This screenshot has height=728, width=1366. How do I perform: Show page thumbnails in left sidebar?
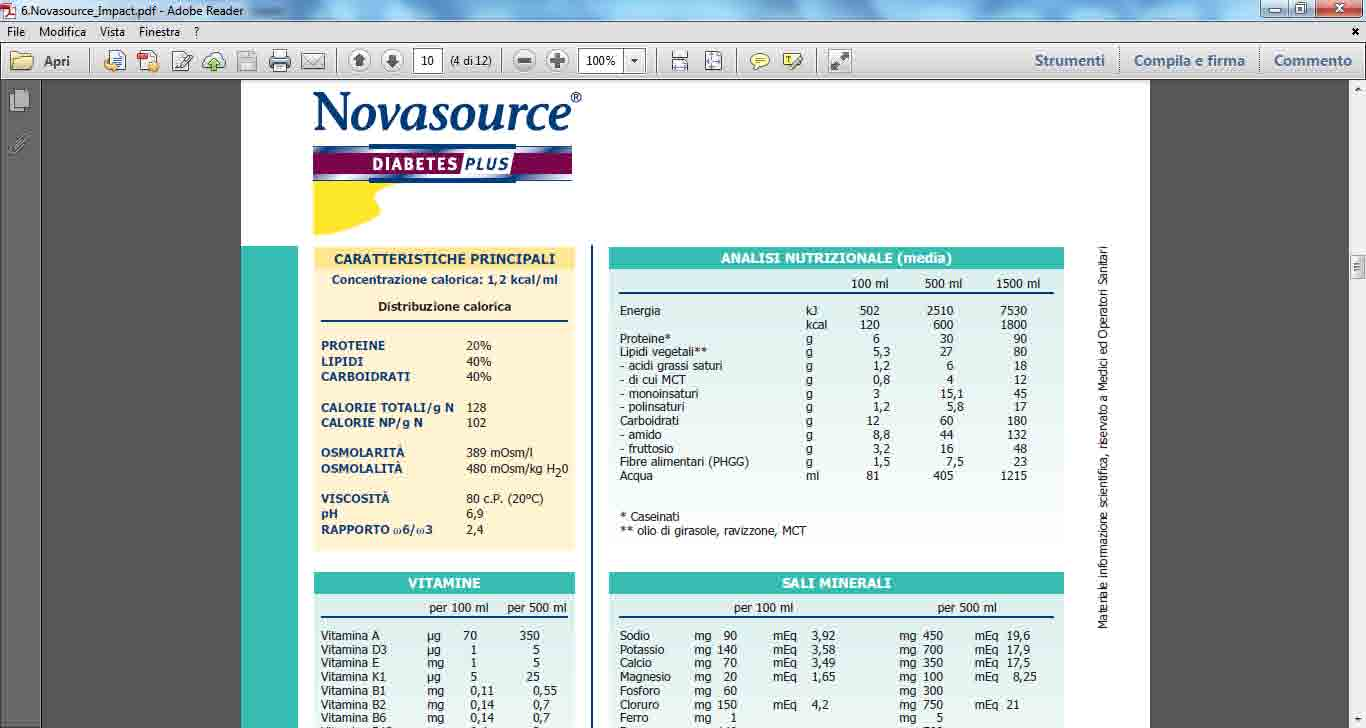(19, 101)
